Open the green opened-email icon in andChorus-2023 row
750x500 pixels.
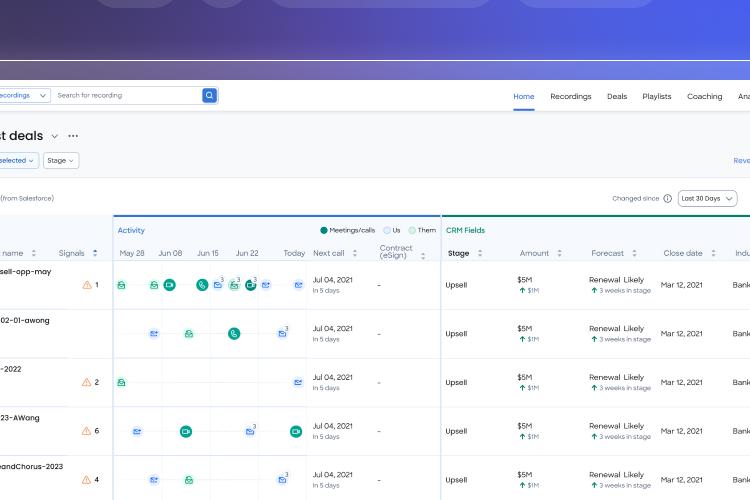[x=189, y=480]
